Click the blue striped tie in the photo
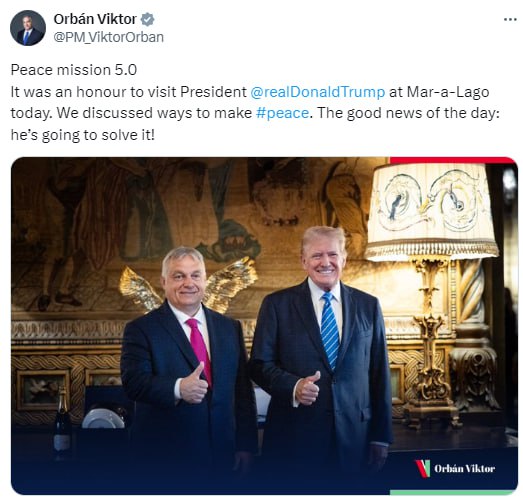 coord(330,330)
